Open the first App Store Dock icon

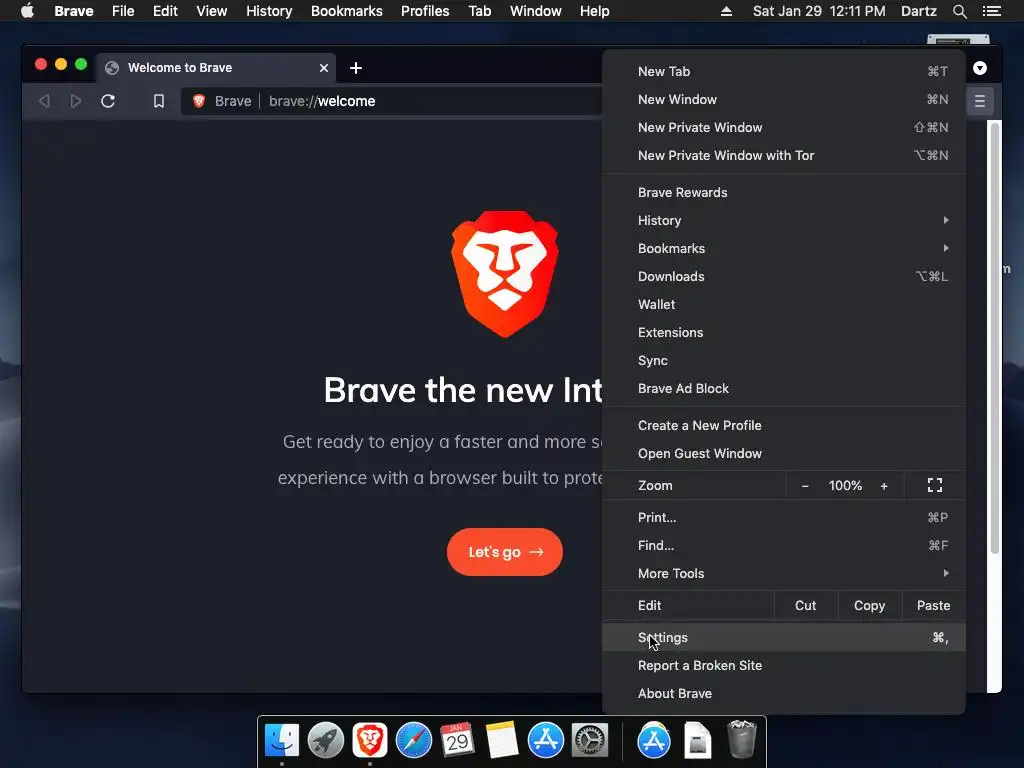[546, 741]
